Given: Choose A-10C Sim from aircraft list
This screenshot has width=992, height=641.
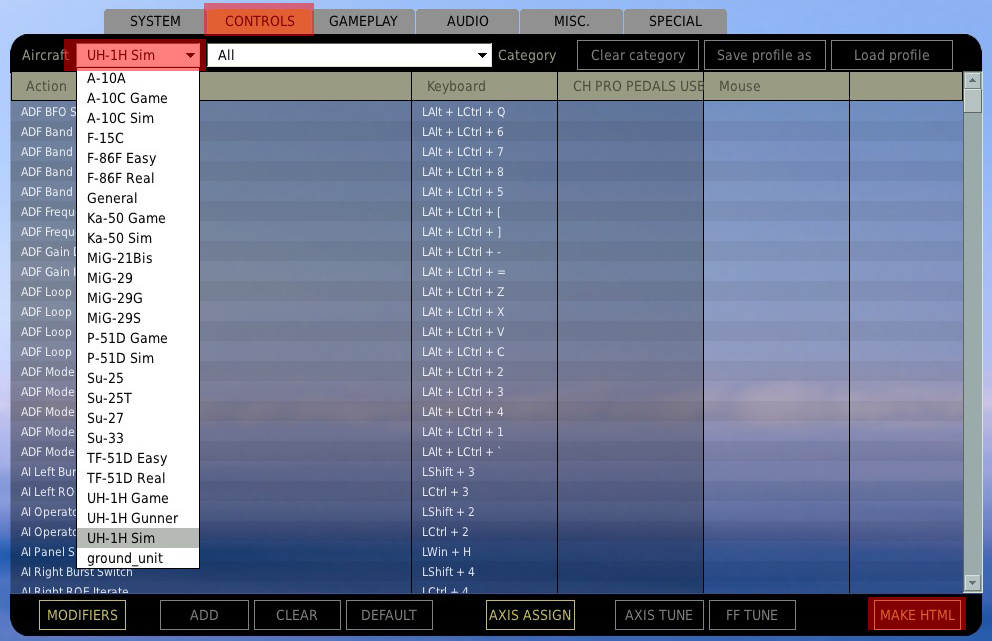Looking at the screenshot, I should click(120, 118).
